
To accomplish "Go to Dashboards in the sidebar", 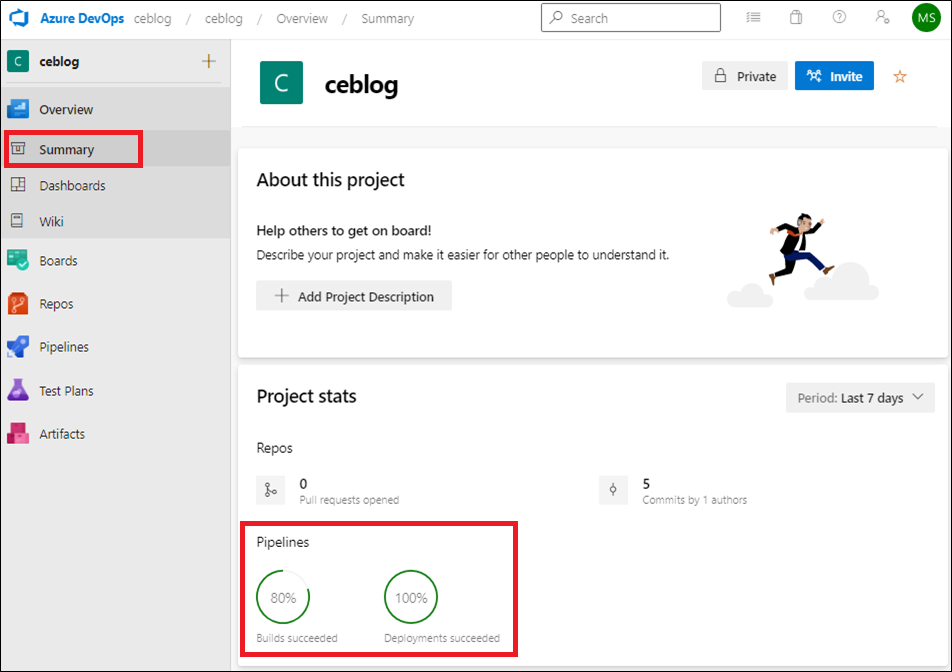I will pyautogui.click(x=115, y=185).
